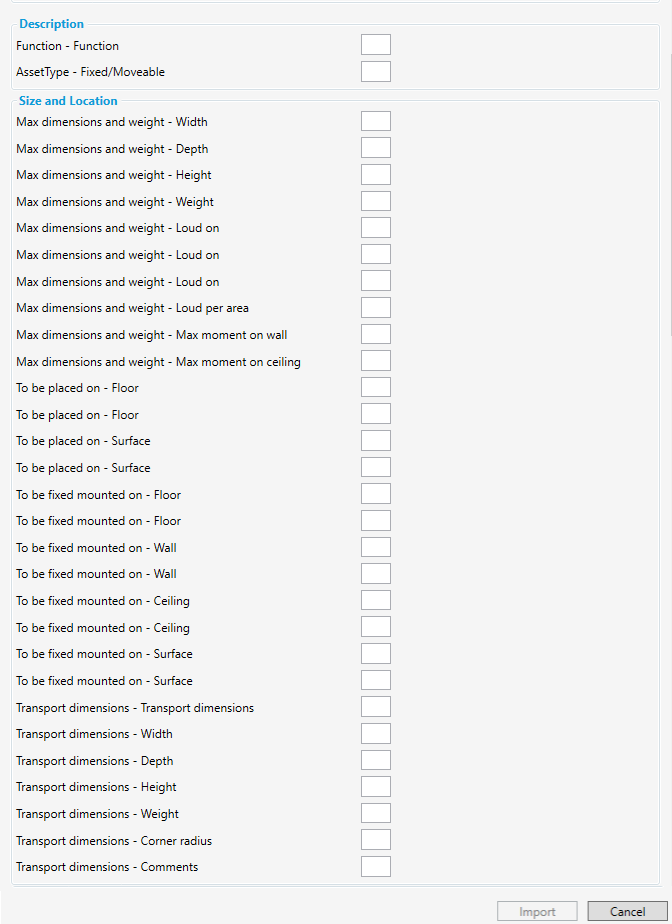Select the Transport dimensions - Width box
The width and height of the screenshot is (672, 924).
[376, 734]
